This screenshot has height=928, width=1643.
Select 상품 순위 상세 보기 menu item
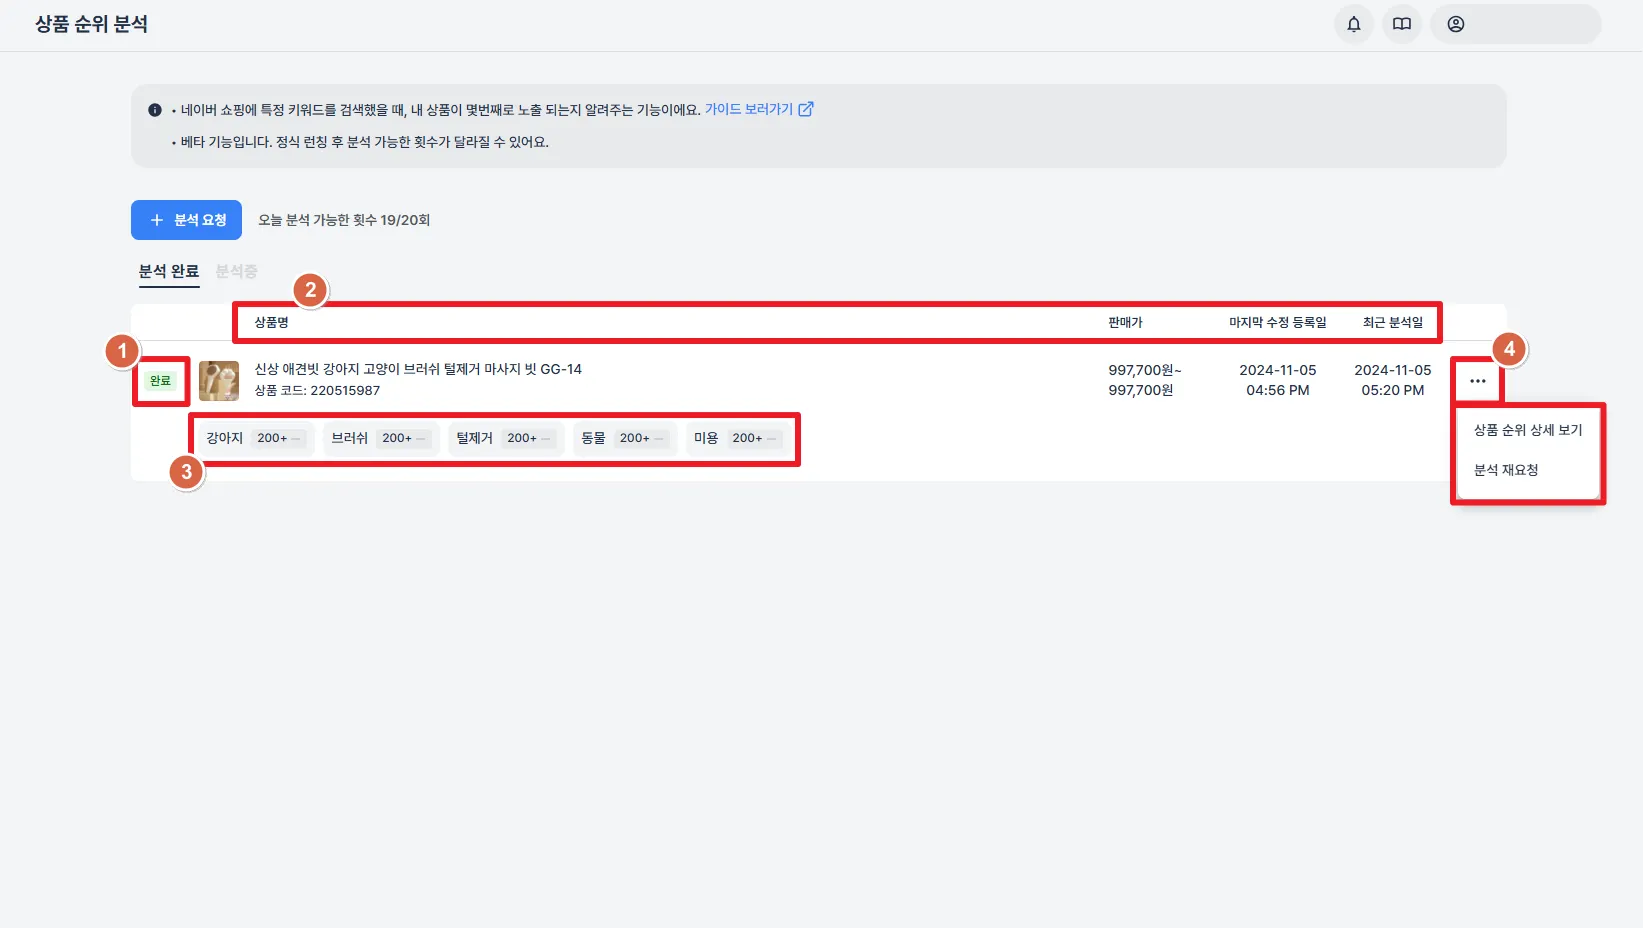tap(1528, 430)
